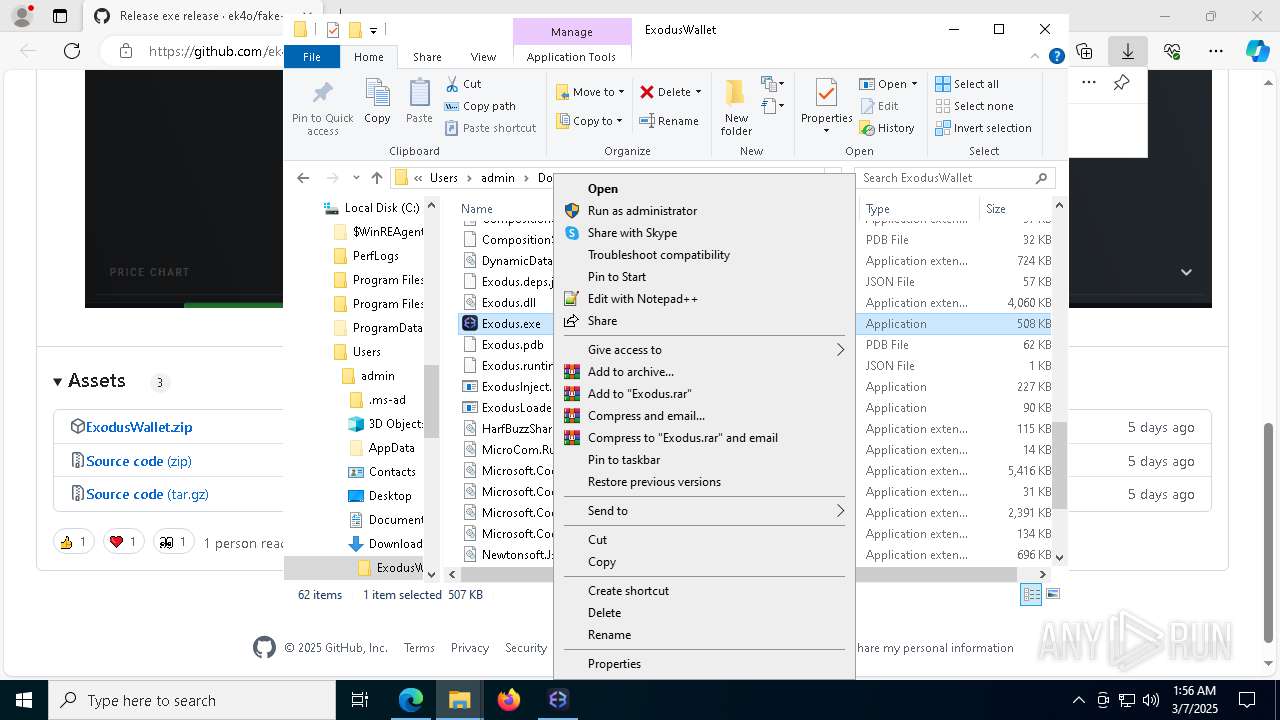Go back in Explorer navigation

[303, 178]
